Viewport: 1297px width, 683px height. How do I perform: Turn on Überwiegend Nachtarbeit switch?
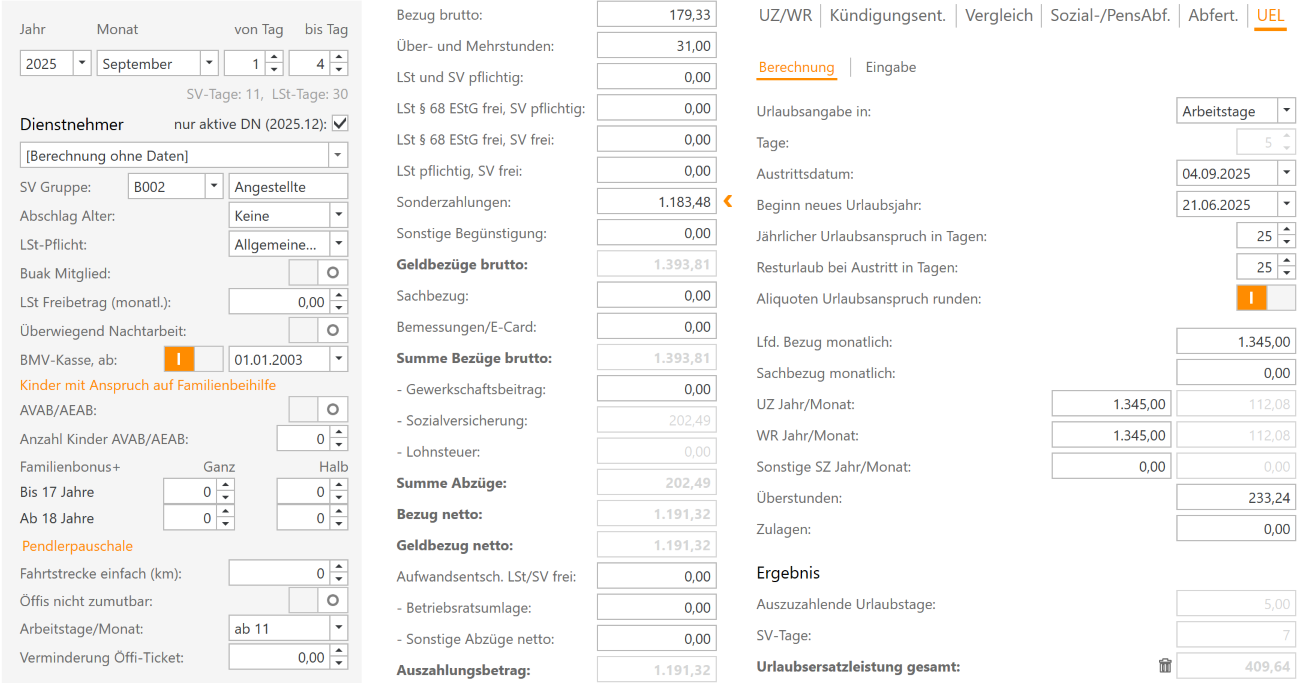click(318, 330)
